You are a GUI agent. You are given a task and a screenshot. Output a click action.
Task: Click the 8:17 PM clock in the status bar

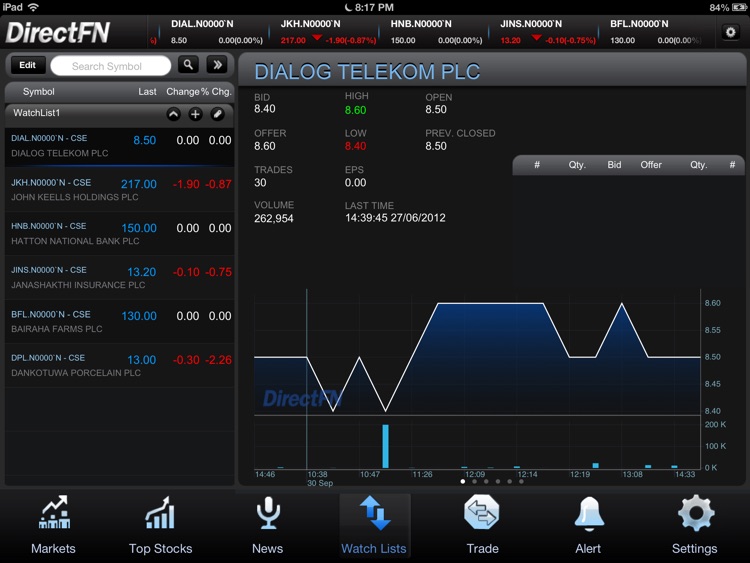374,7
